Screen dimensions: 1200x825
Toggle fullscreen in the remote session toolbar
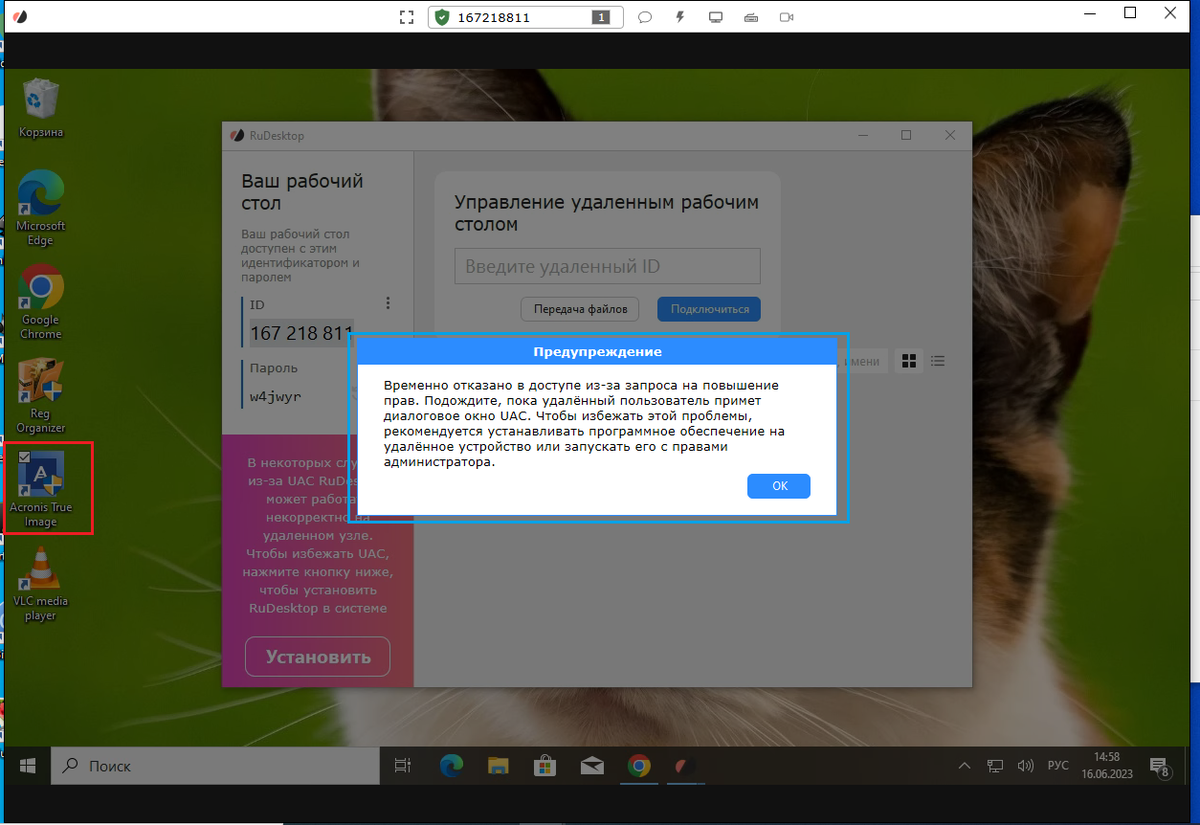click(x=405, y=17)
